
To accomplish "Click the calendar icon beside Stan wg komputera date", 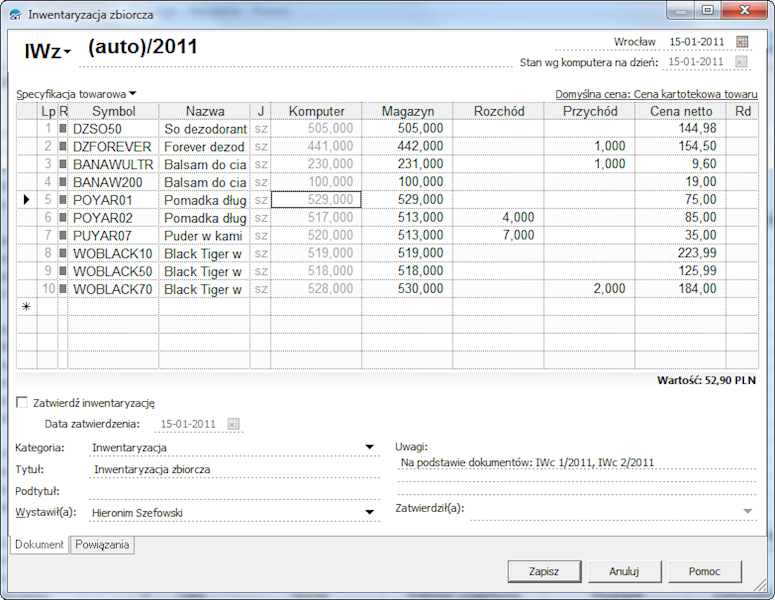I will click(742, 61).
